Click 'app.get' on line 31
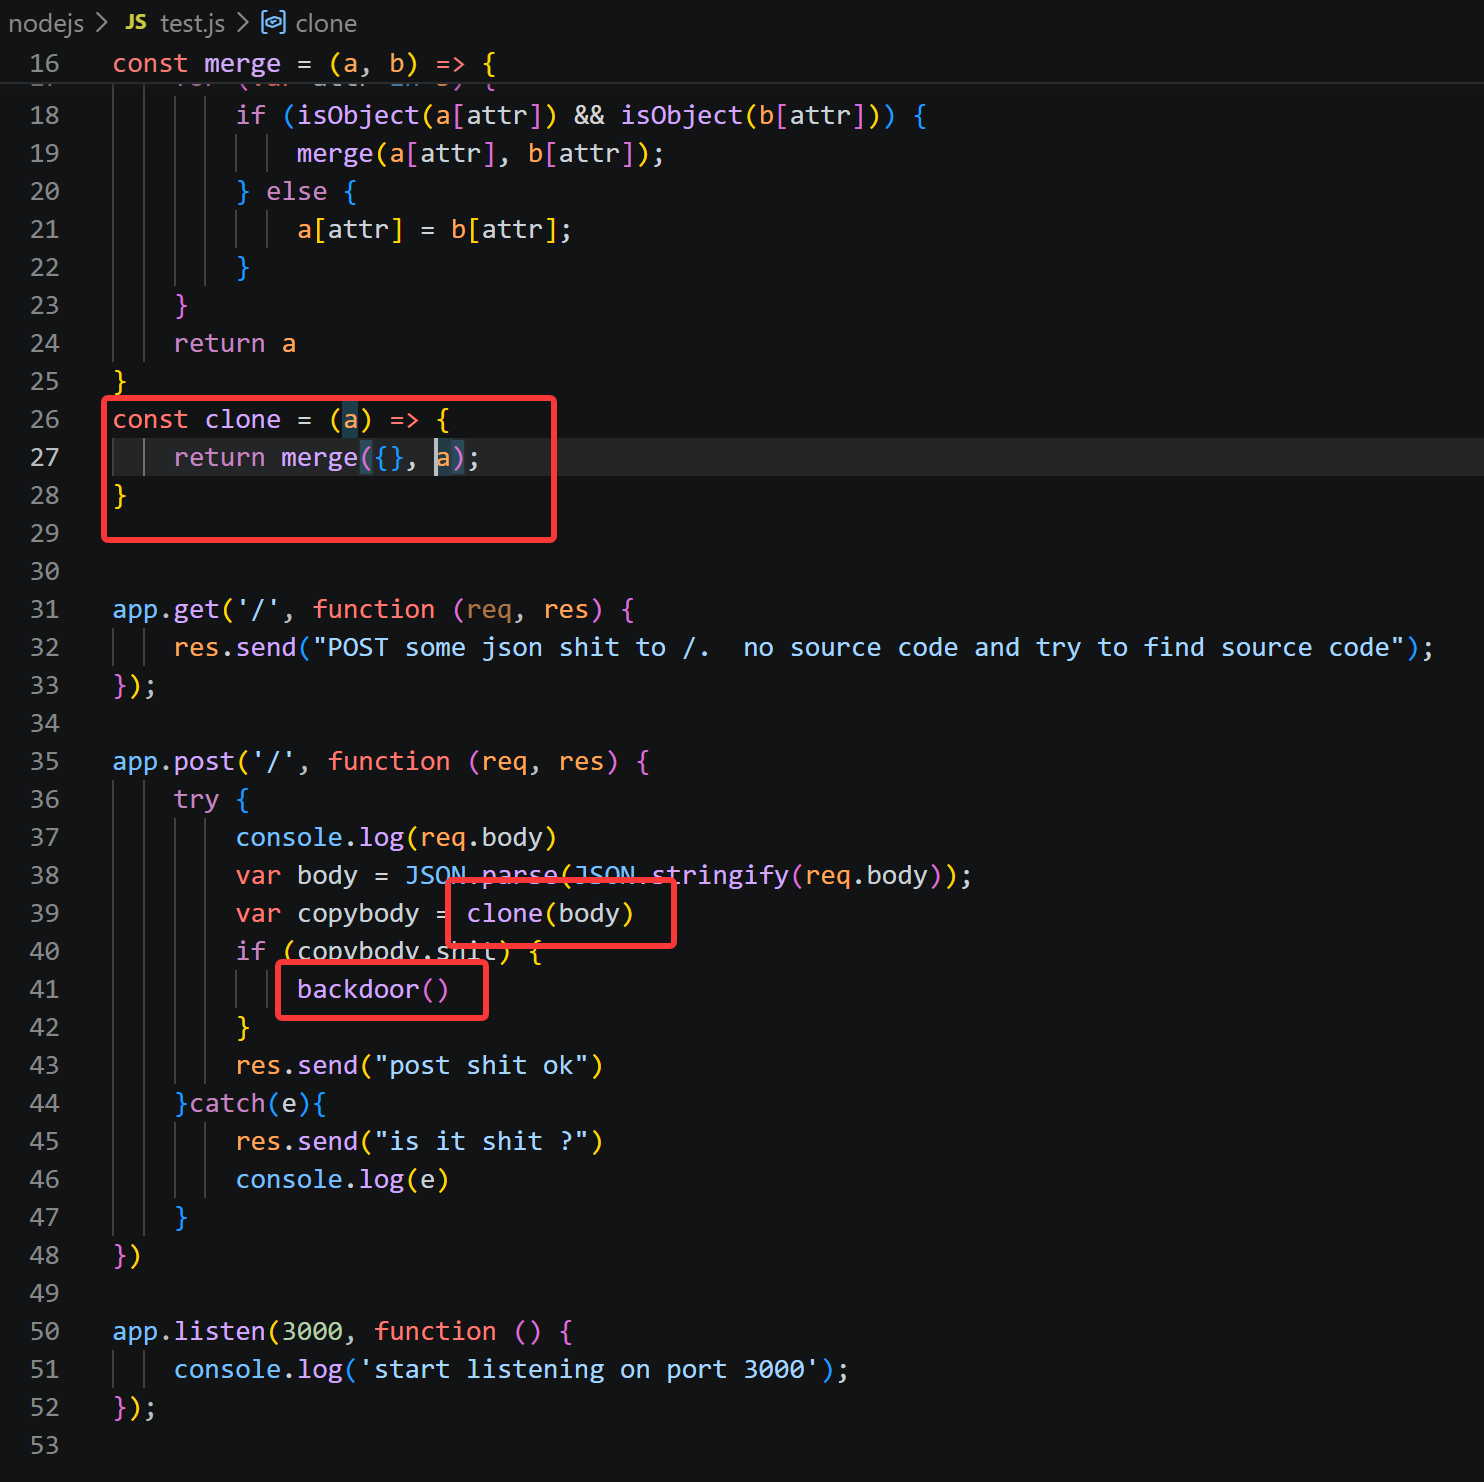Image resolution: width=1484 pixels, height=1482 pixels. pyautogui.click(x=165, y=609)
